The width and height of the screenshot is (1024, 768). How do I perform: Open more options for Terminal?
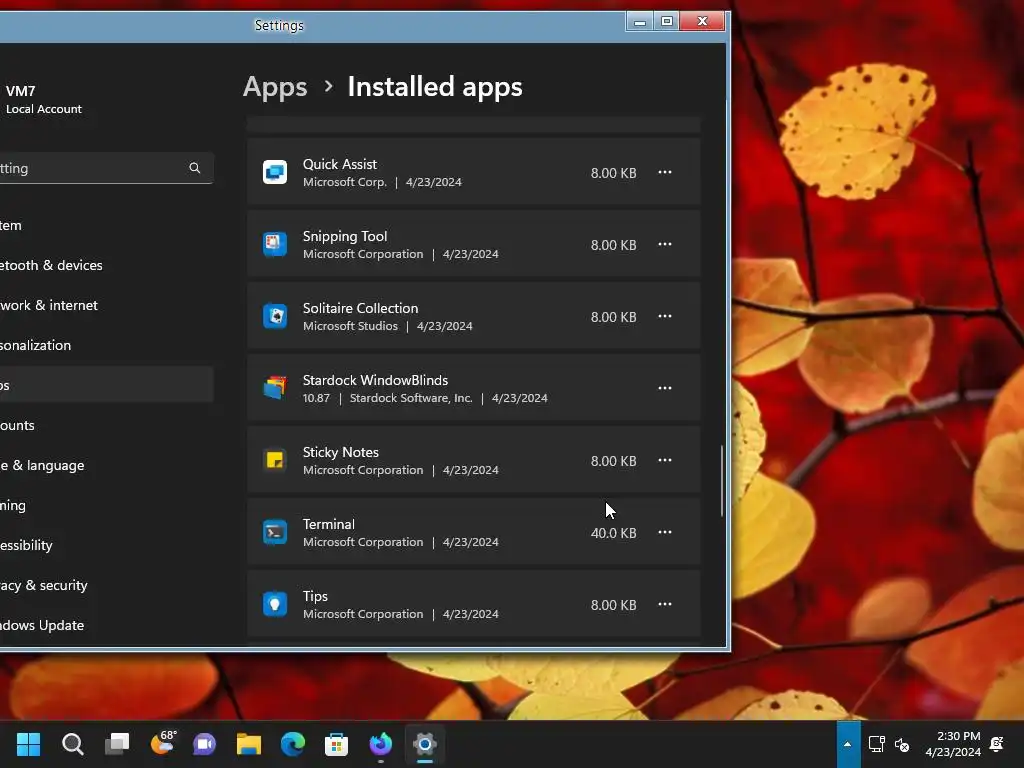point(665,532)
